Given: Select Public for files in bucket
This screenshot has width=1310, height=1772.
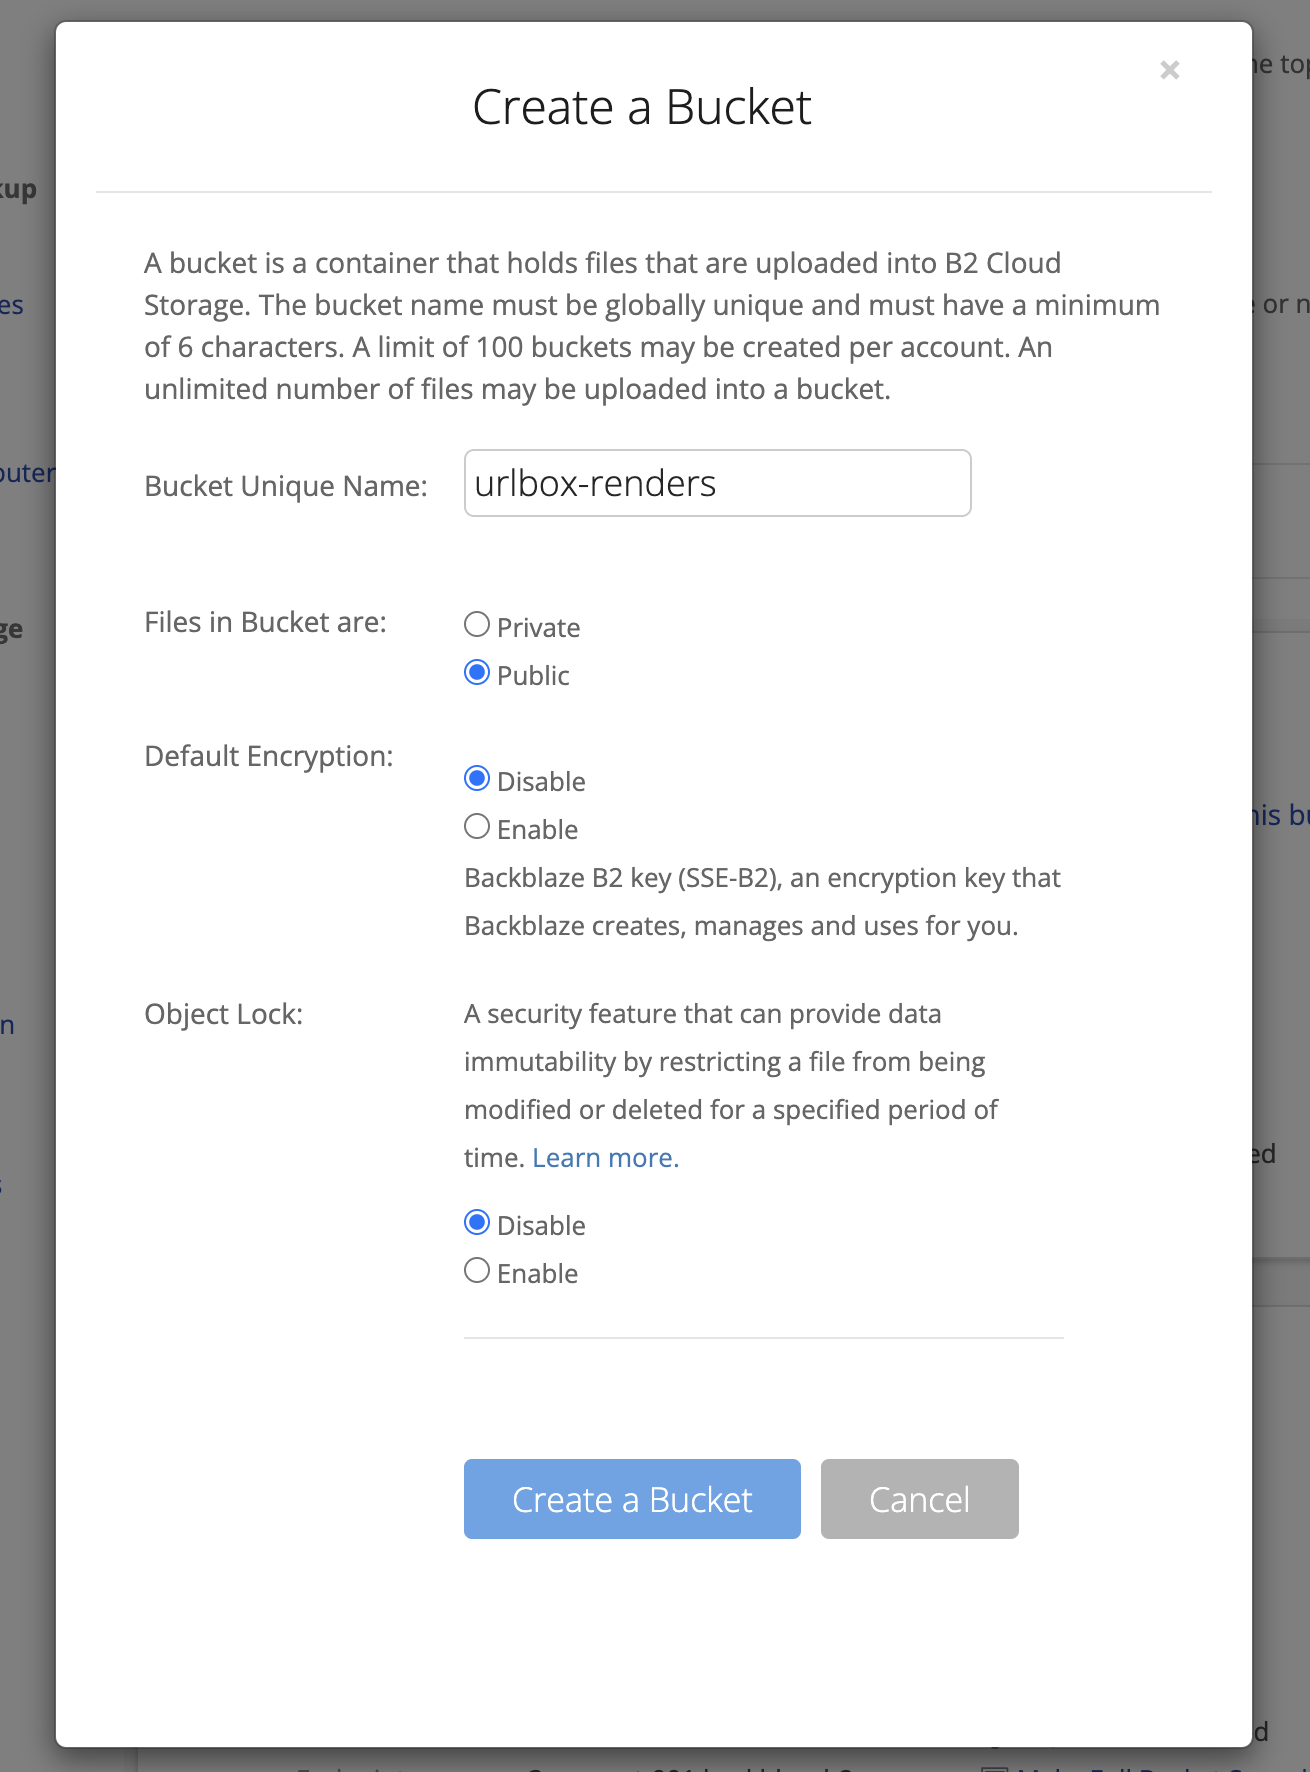Looking at the screenshot, I should tap(478, 674).
